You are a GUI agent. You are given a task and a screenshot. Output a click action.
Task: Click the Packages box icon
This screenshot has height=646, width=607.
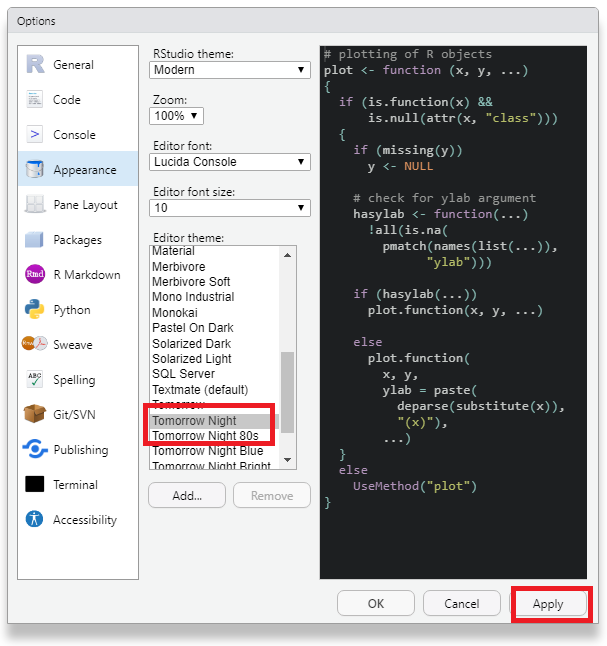(x=34, y=239)
